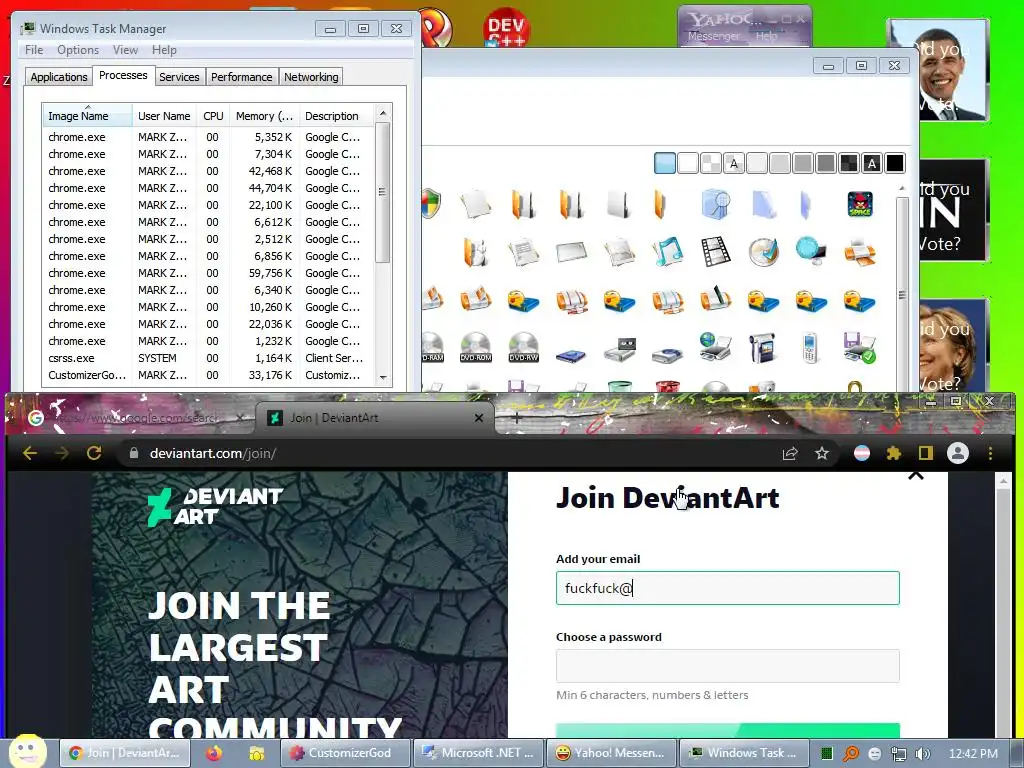The width and height of the screenshot is (1024, 768).
Task: Click the Choose a password field
Action: click(x=728, y=665)
